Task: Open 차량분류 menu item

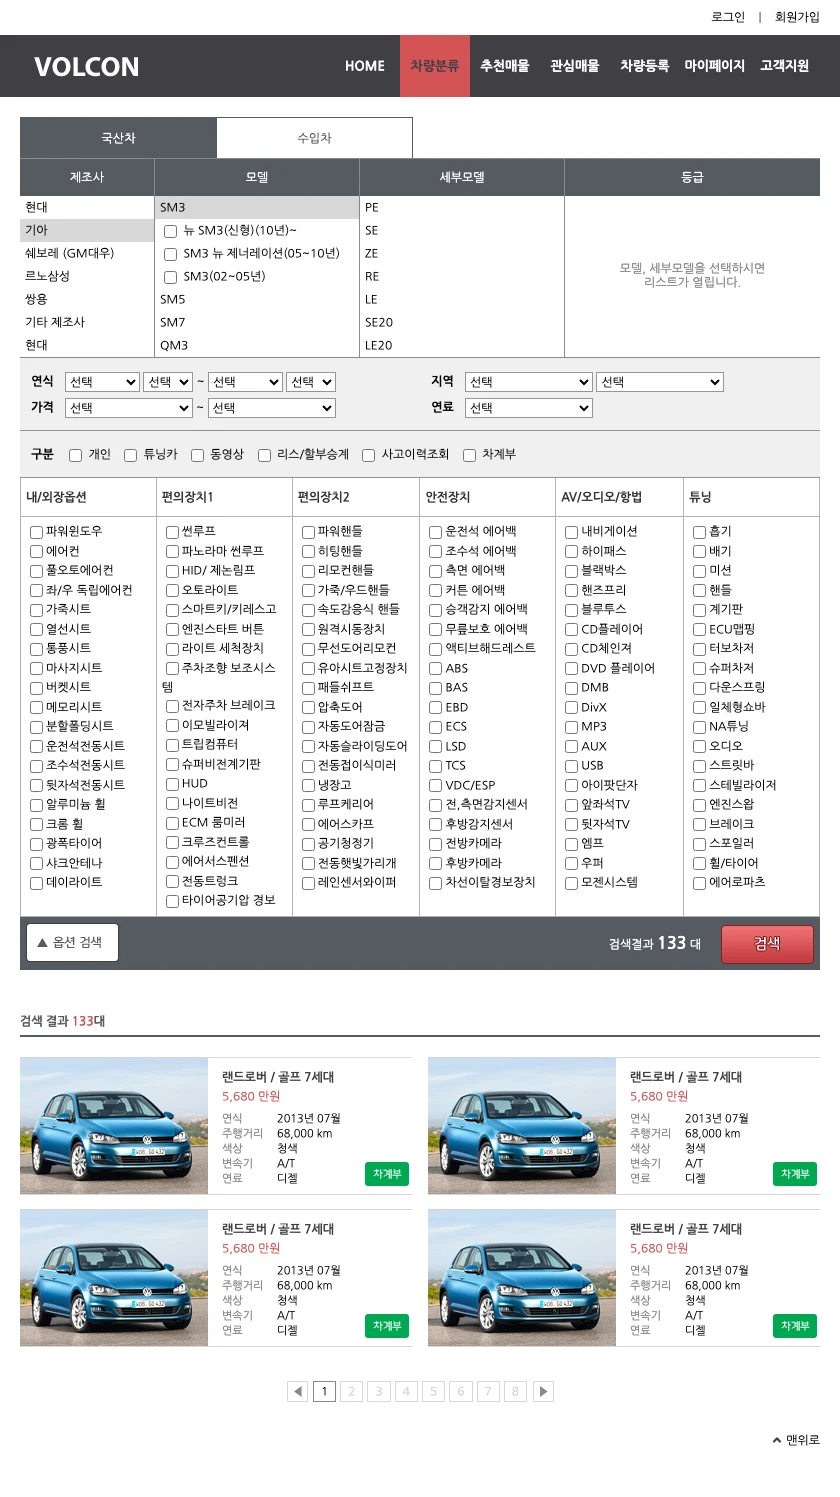Action: coord(435,66)
